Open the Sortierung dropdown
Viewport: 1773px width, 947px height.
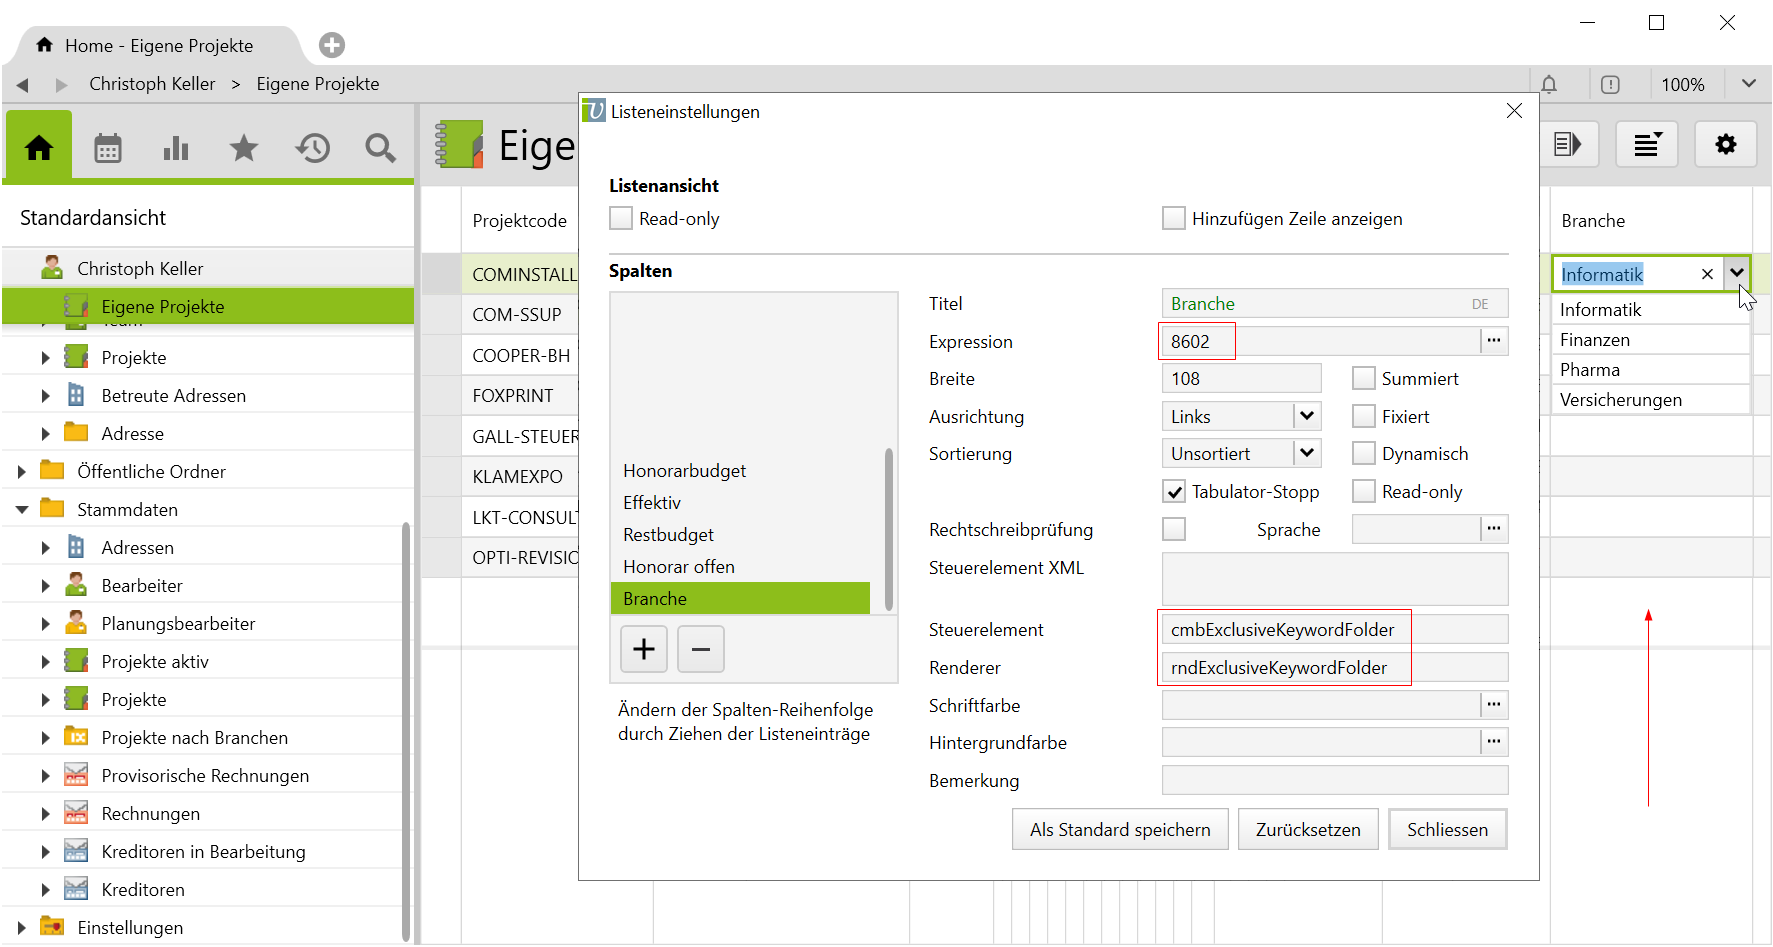pyautogui.click(x=1306, y=453)
